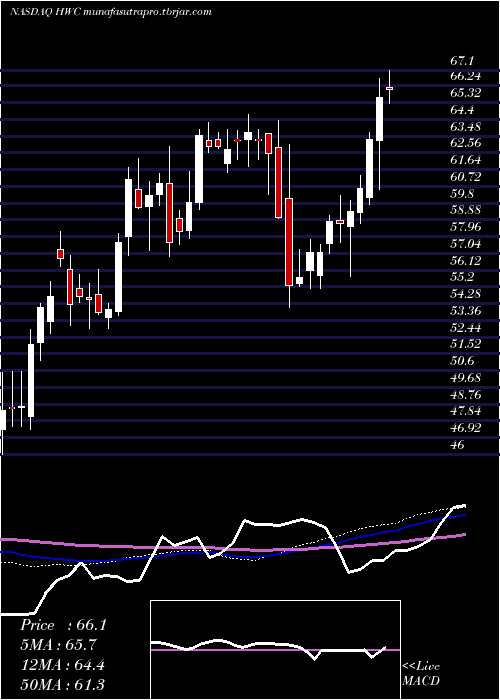Click the latest small red candlestick
Viewport: 500px width, 700px height.
(389, 88)
